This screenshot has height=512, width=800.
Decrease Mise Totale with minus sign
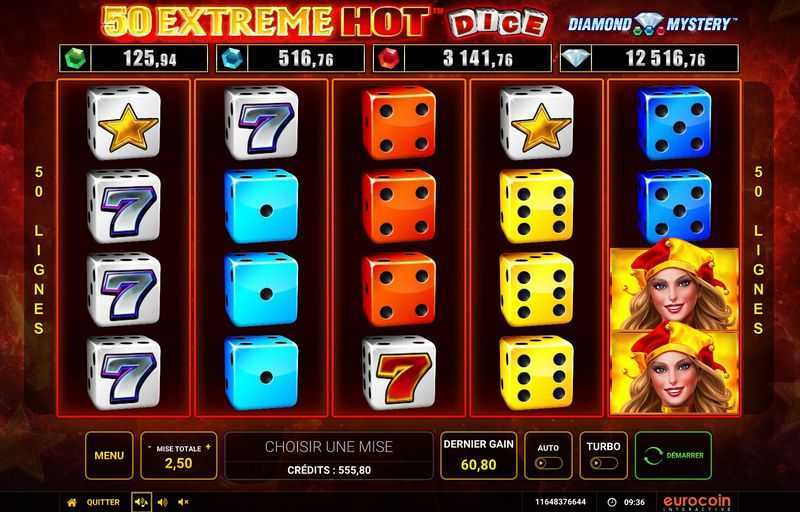click(149, 447)
